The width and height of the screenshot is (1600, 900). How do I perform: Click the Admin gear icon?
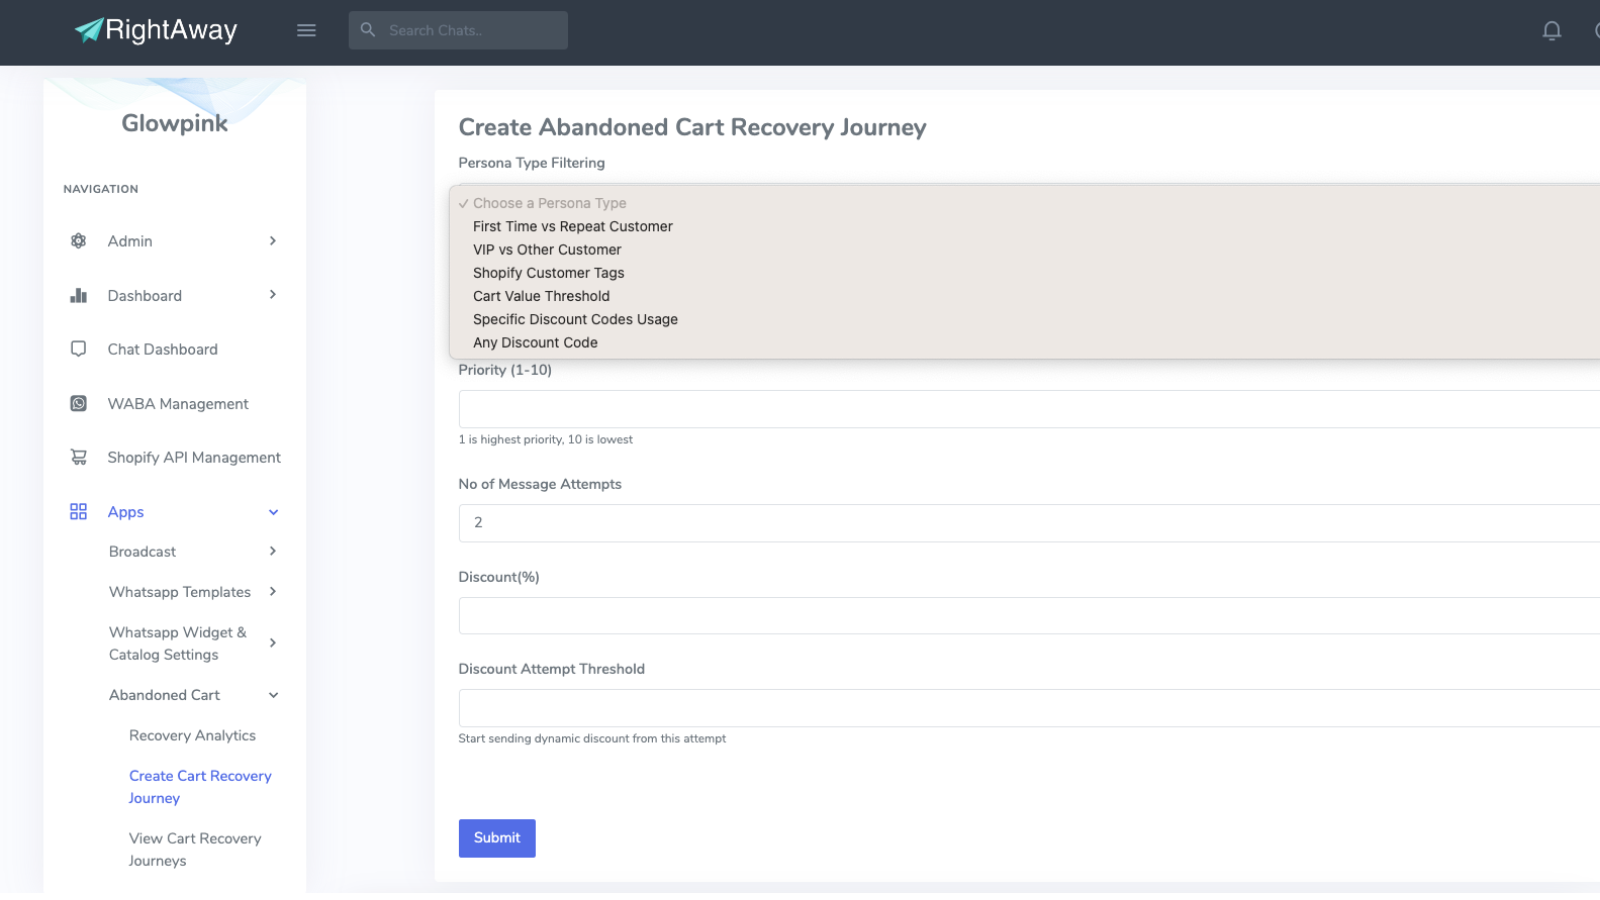(x=78, y=240)
